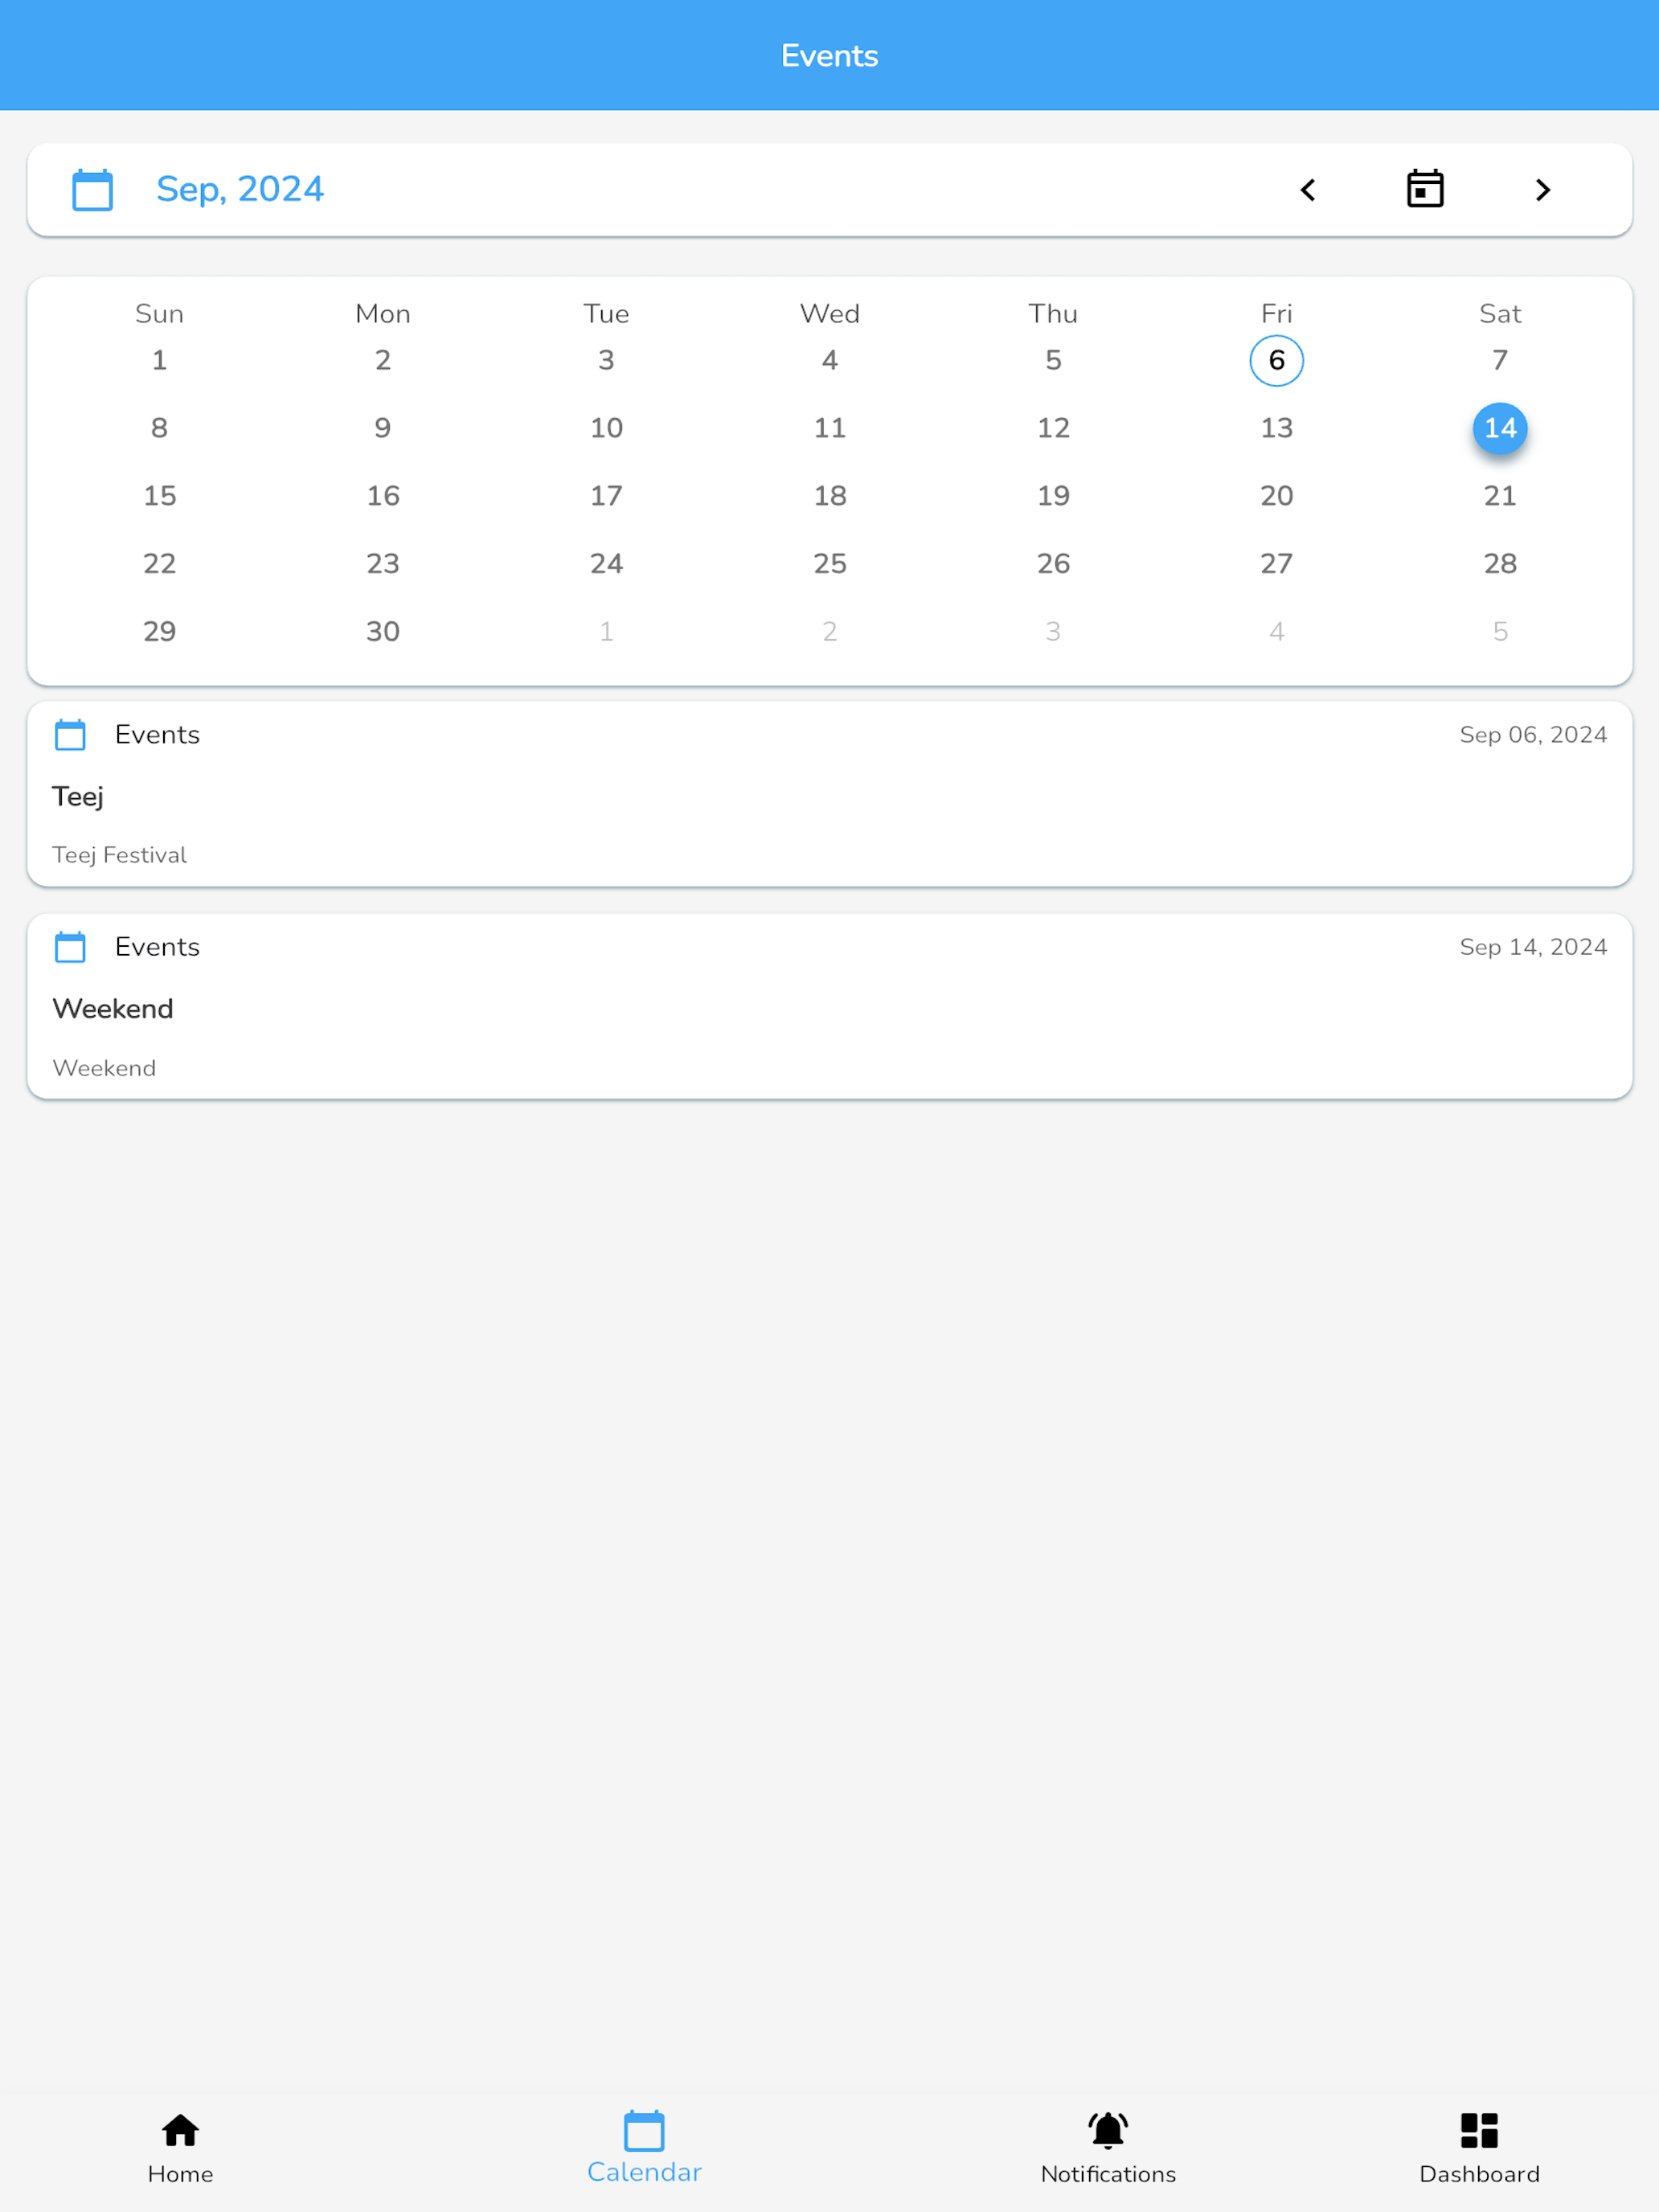The width and height of the screenshot is (1659, 2212).
Task: Click the blue calendar icon beside Sep, 2024
Action: (x=93, y=190)
